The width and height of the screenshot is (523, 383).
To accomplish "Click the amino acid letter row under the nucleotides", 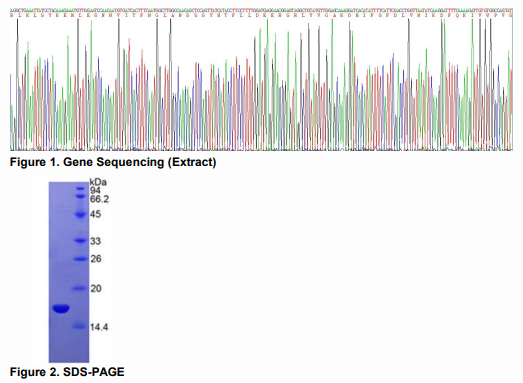I will (x=261, y=15).
